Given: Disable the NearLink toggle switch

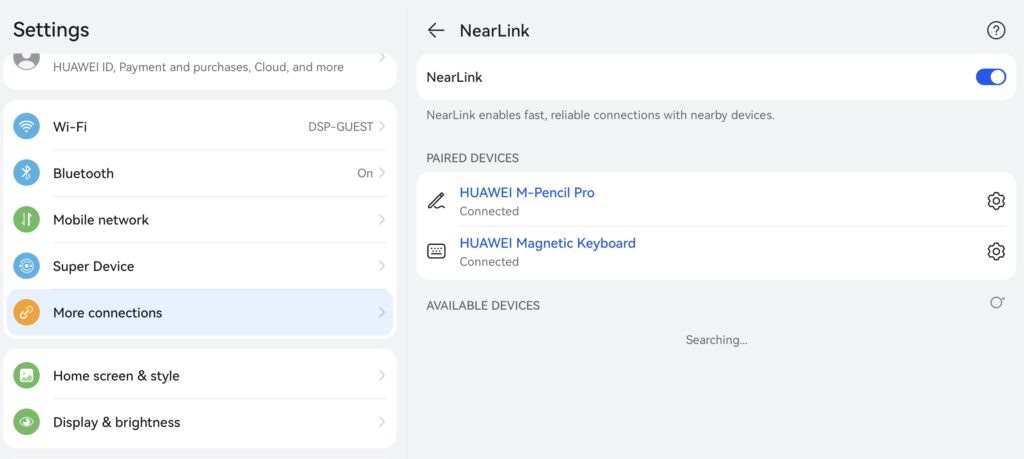Looking at the screenshot, I should 990,77.
